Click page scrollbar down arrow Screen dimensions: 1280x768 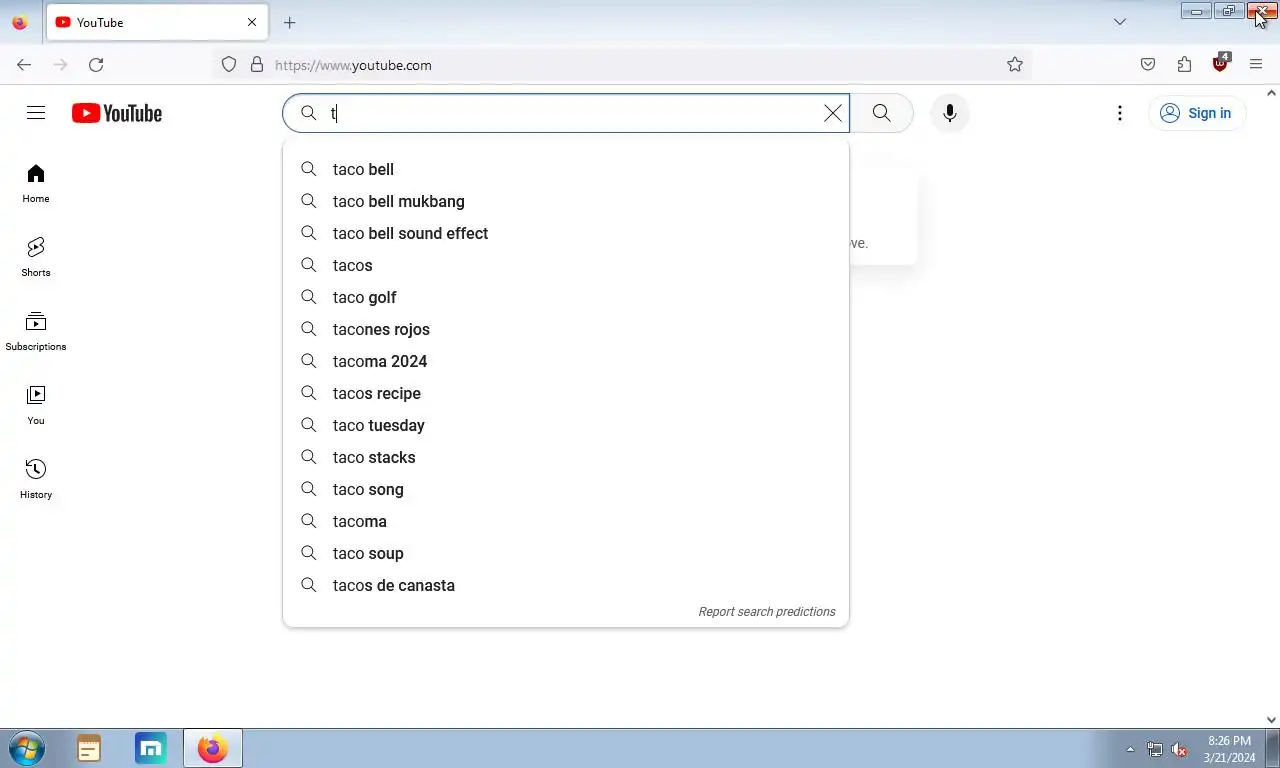(x=1271, y=719)
